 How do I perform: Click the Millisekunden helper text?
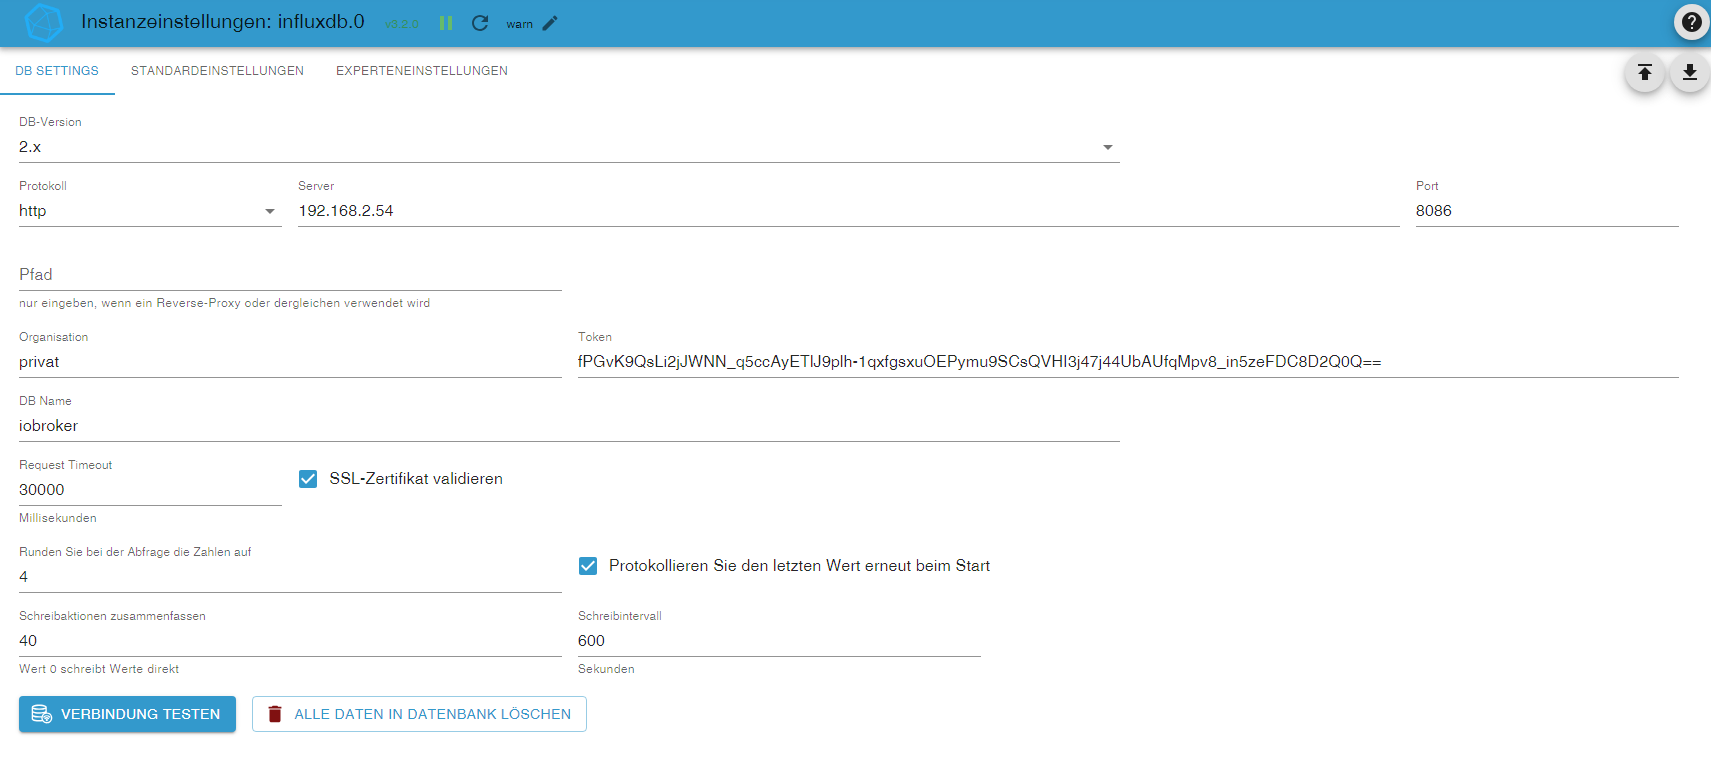[x=58, y=518]
